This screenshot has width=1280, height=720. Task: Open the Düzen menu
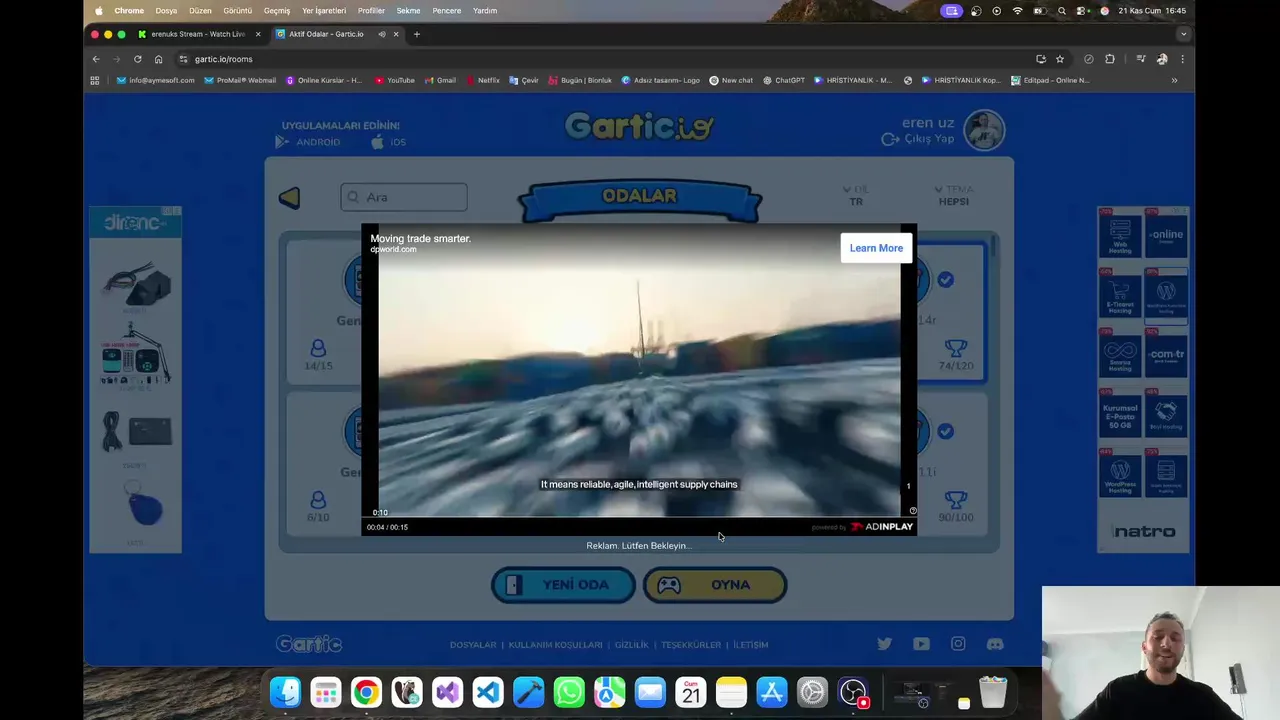[200, 11]
